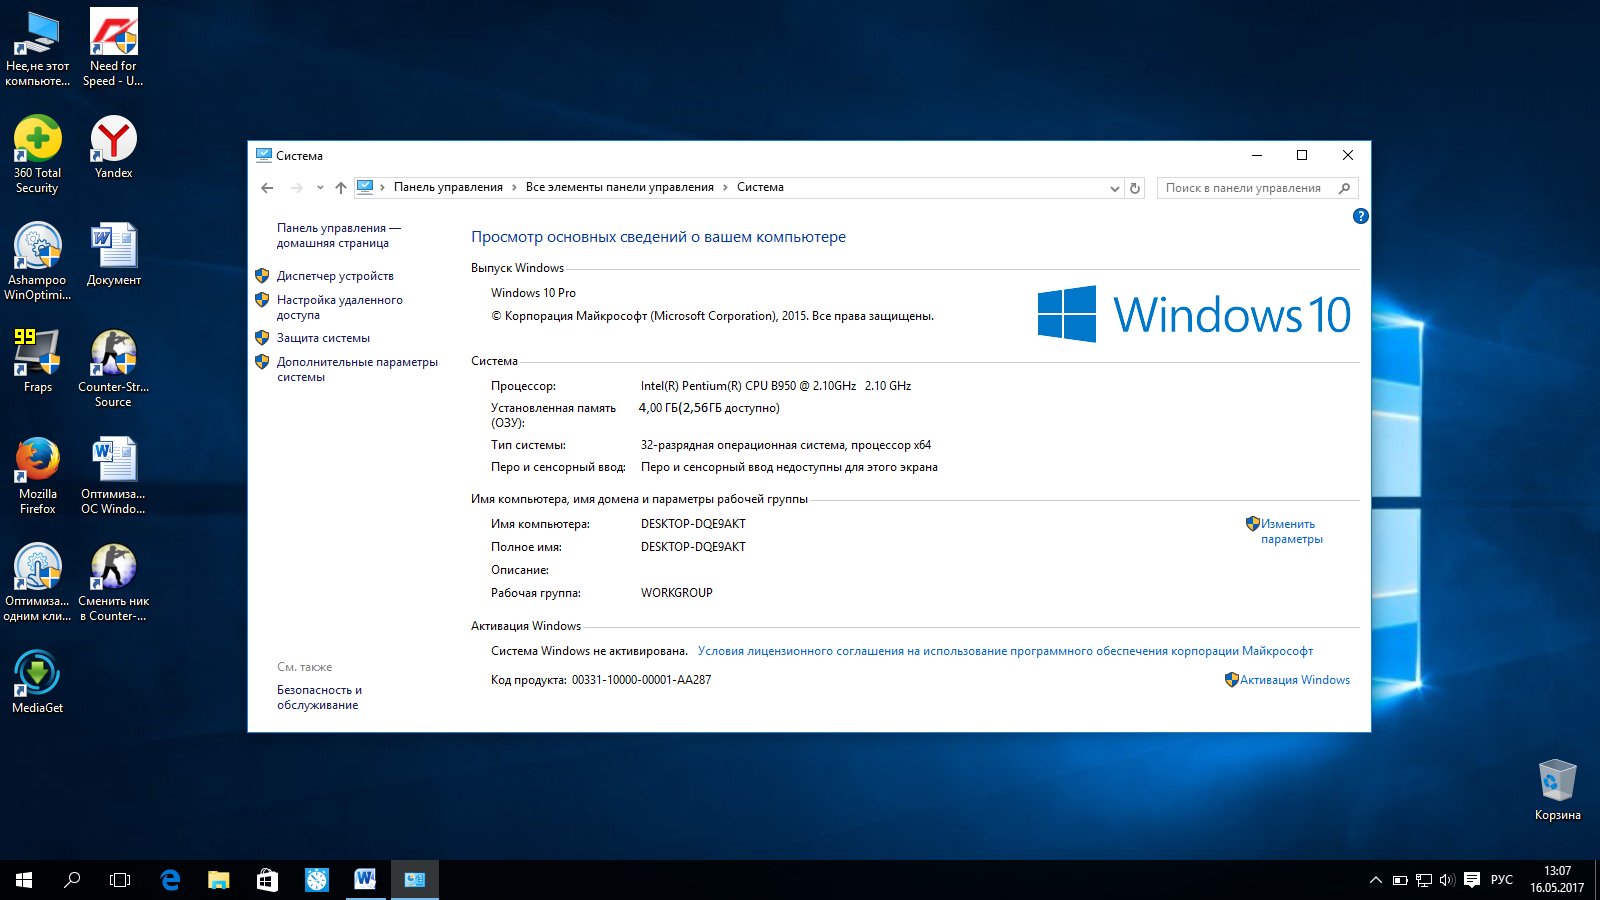Click computer name value DESKTOP-DQE9AKT
Image resolution: width=1600 pixels, height=900 pixels.
(693, 524)
